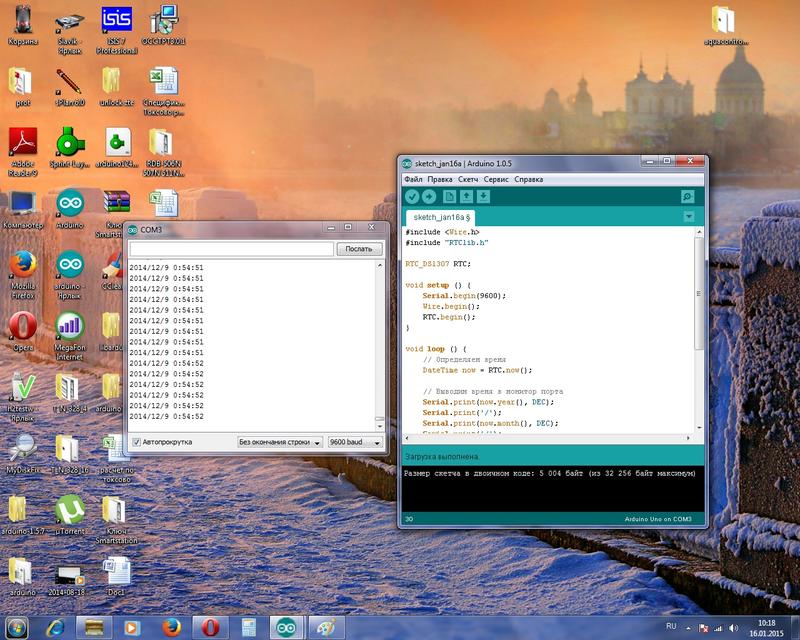Open the Serial Monitor magnifier icon
The width and height of the screenshot is (800, 640).
[687, 197]
